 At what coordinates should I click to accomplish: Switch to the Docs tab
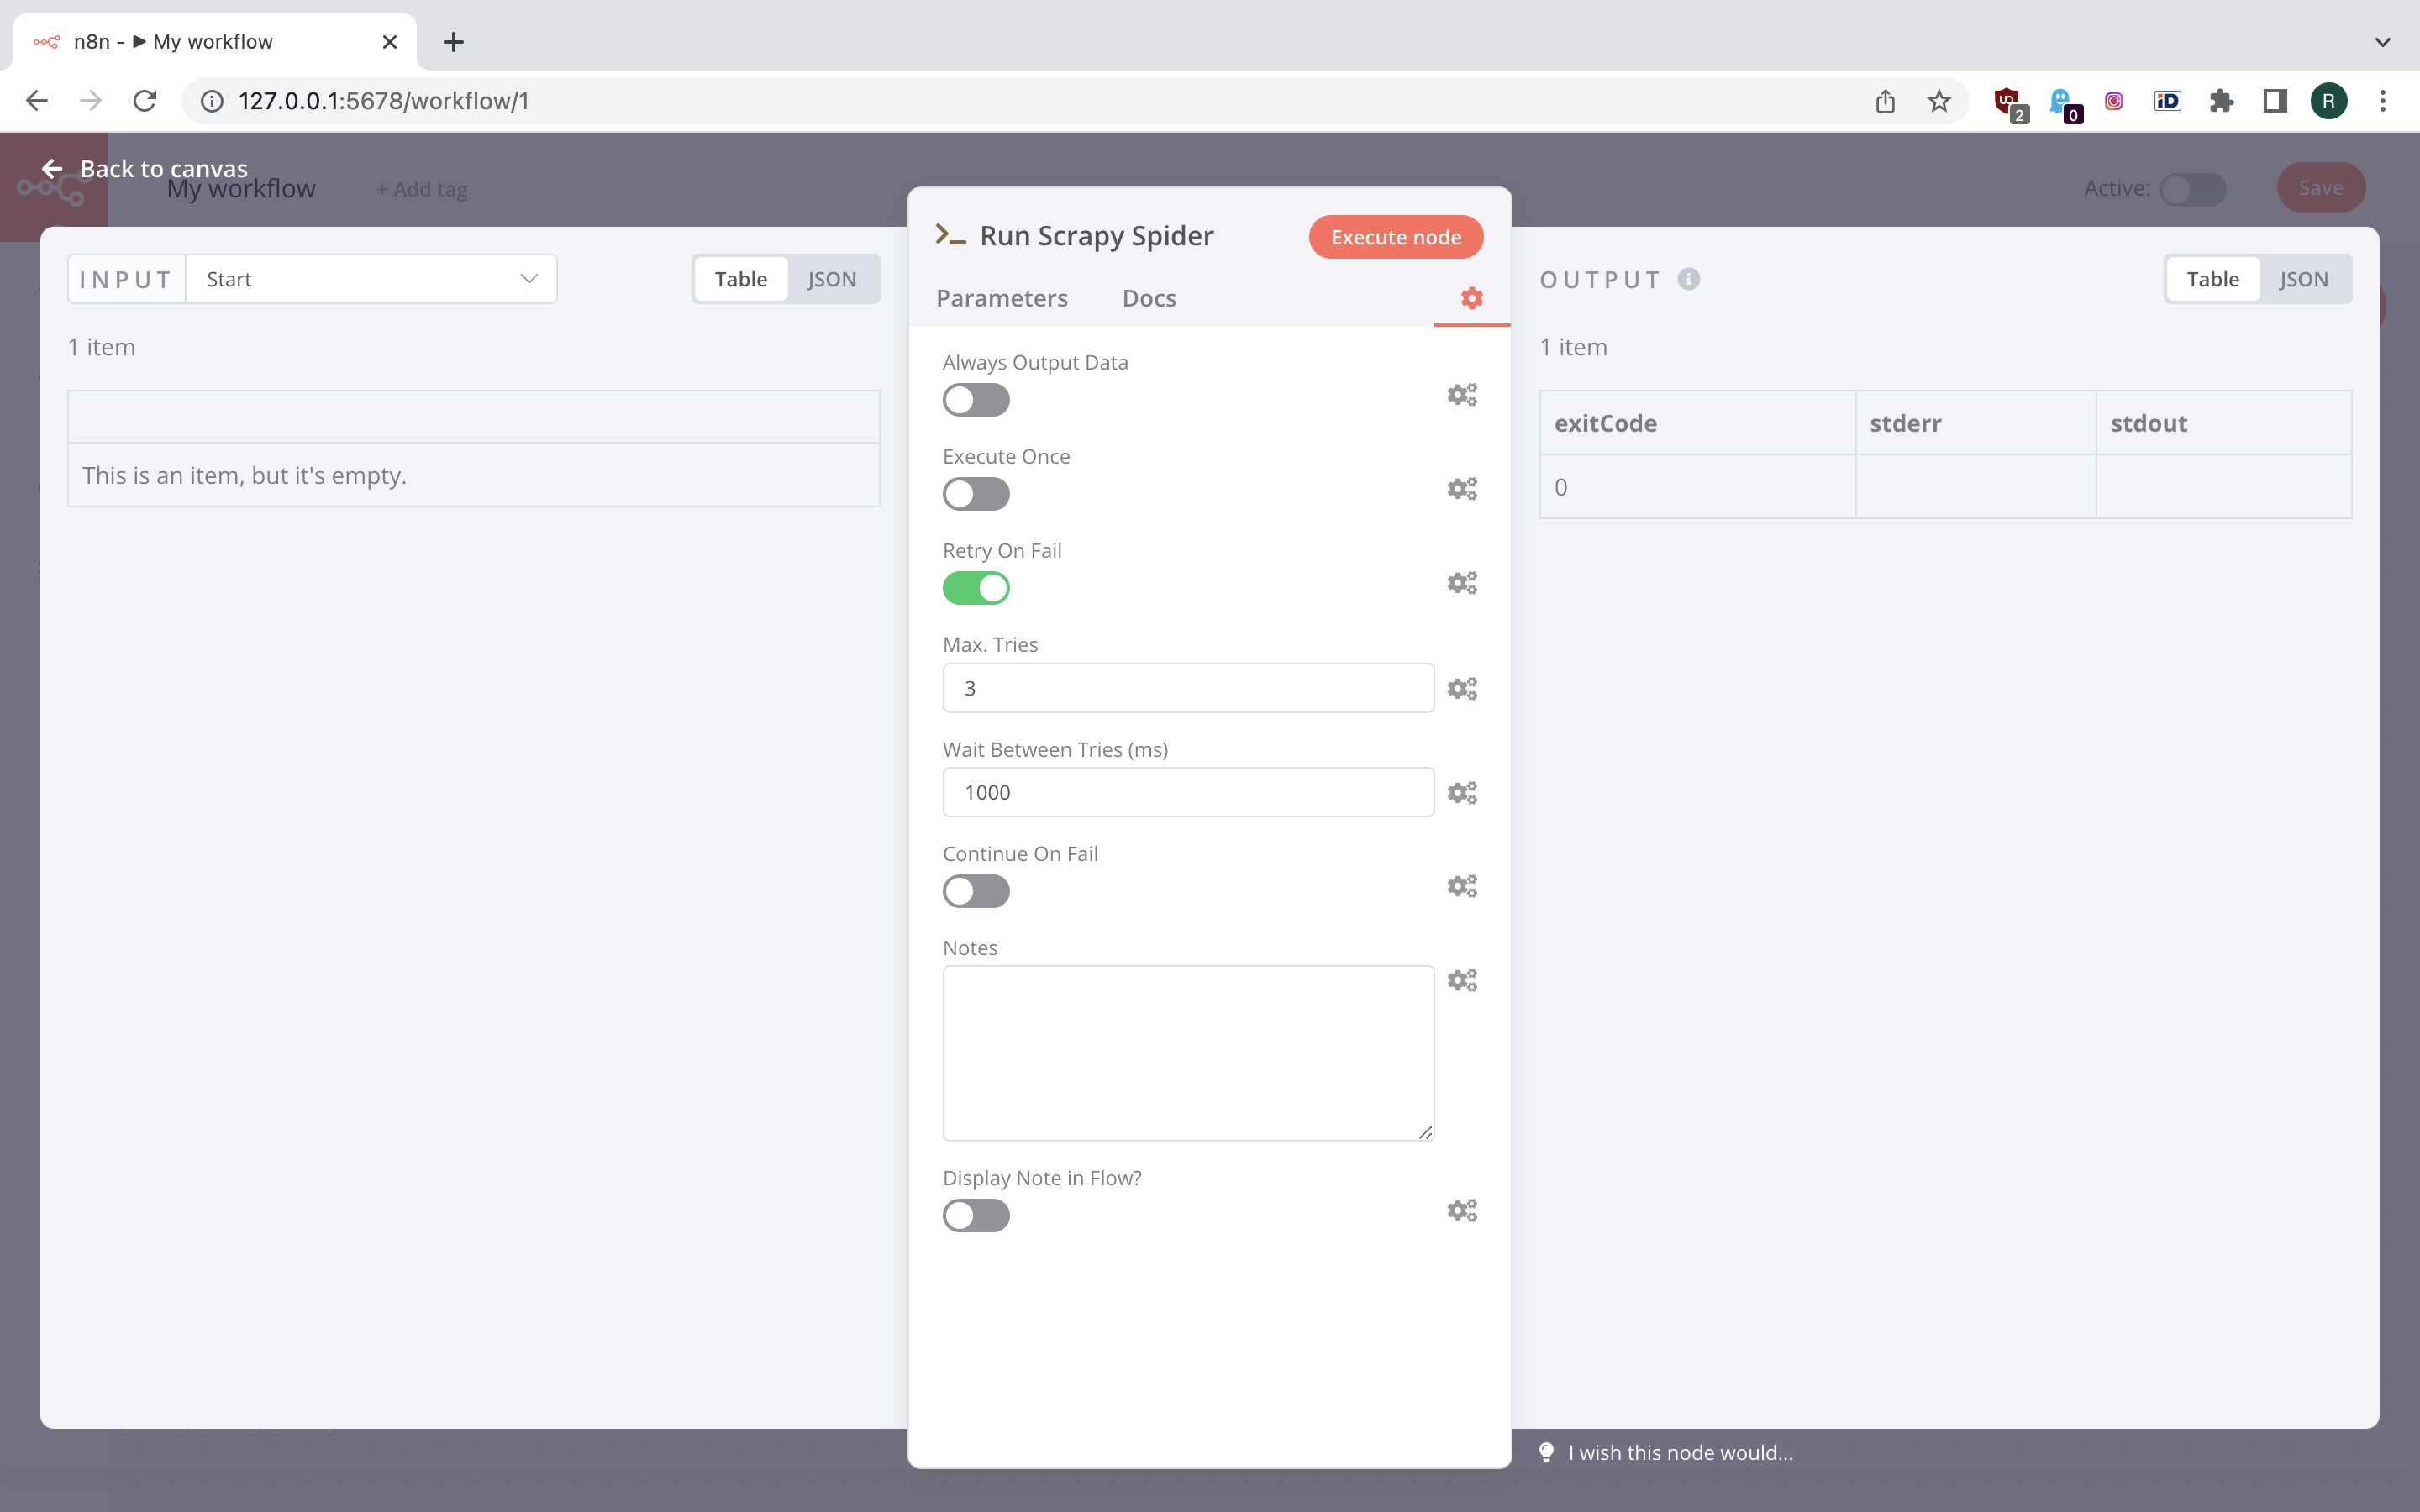1149,298
